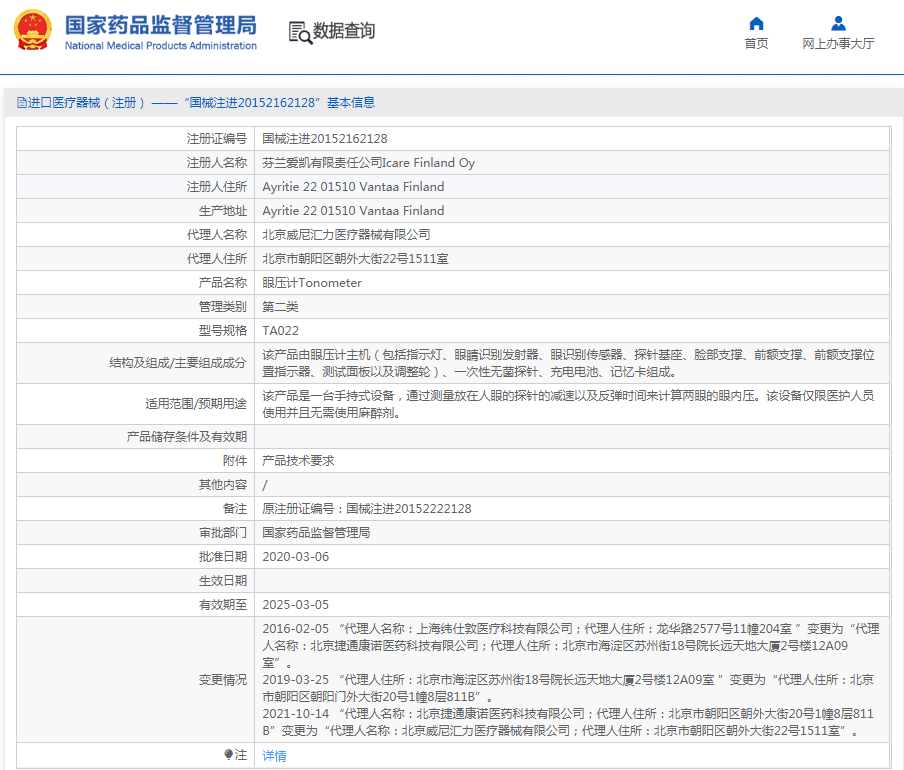Image resolution: width=904 pixels, height=770 pixels.
Task: Click registrant name 芬兰爱凯有限责任公司Icare Finland Oy
Action: point(368,163)
